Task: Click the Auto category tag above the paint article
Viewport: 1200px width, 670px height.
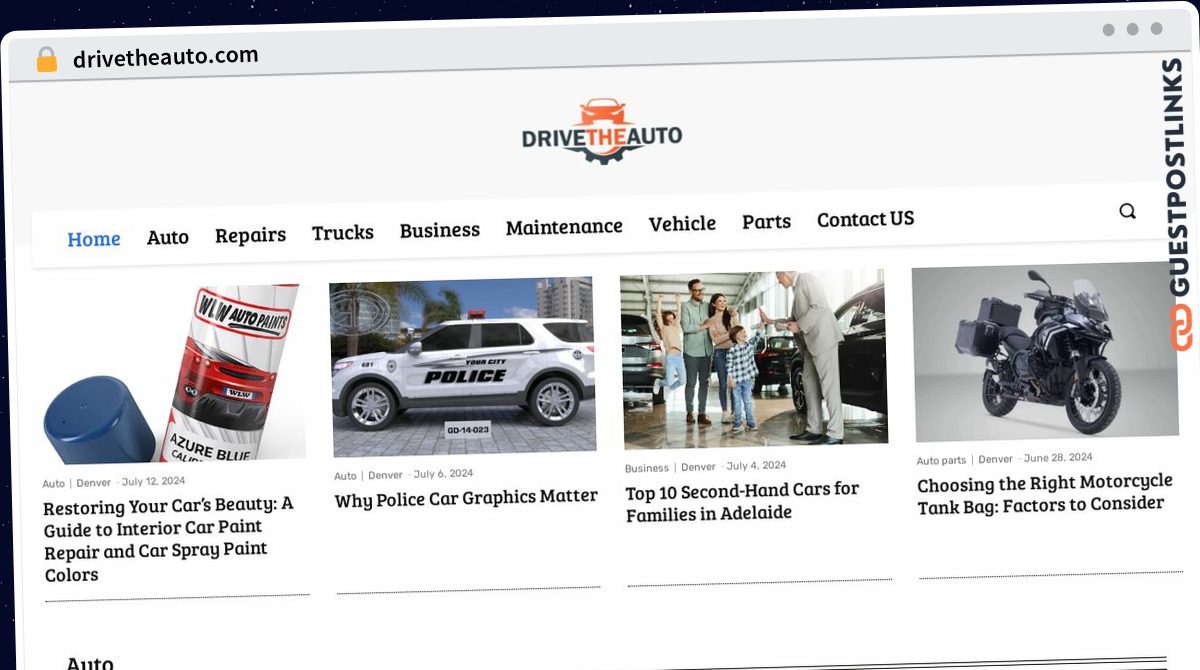Action: pyautogui.click(x=53, y=484)
